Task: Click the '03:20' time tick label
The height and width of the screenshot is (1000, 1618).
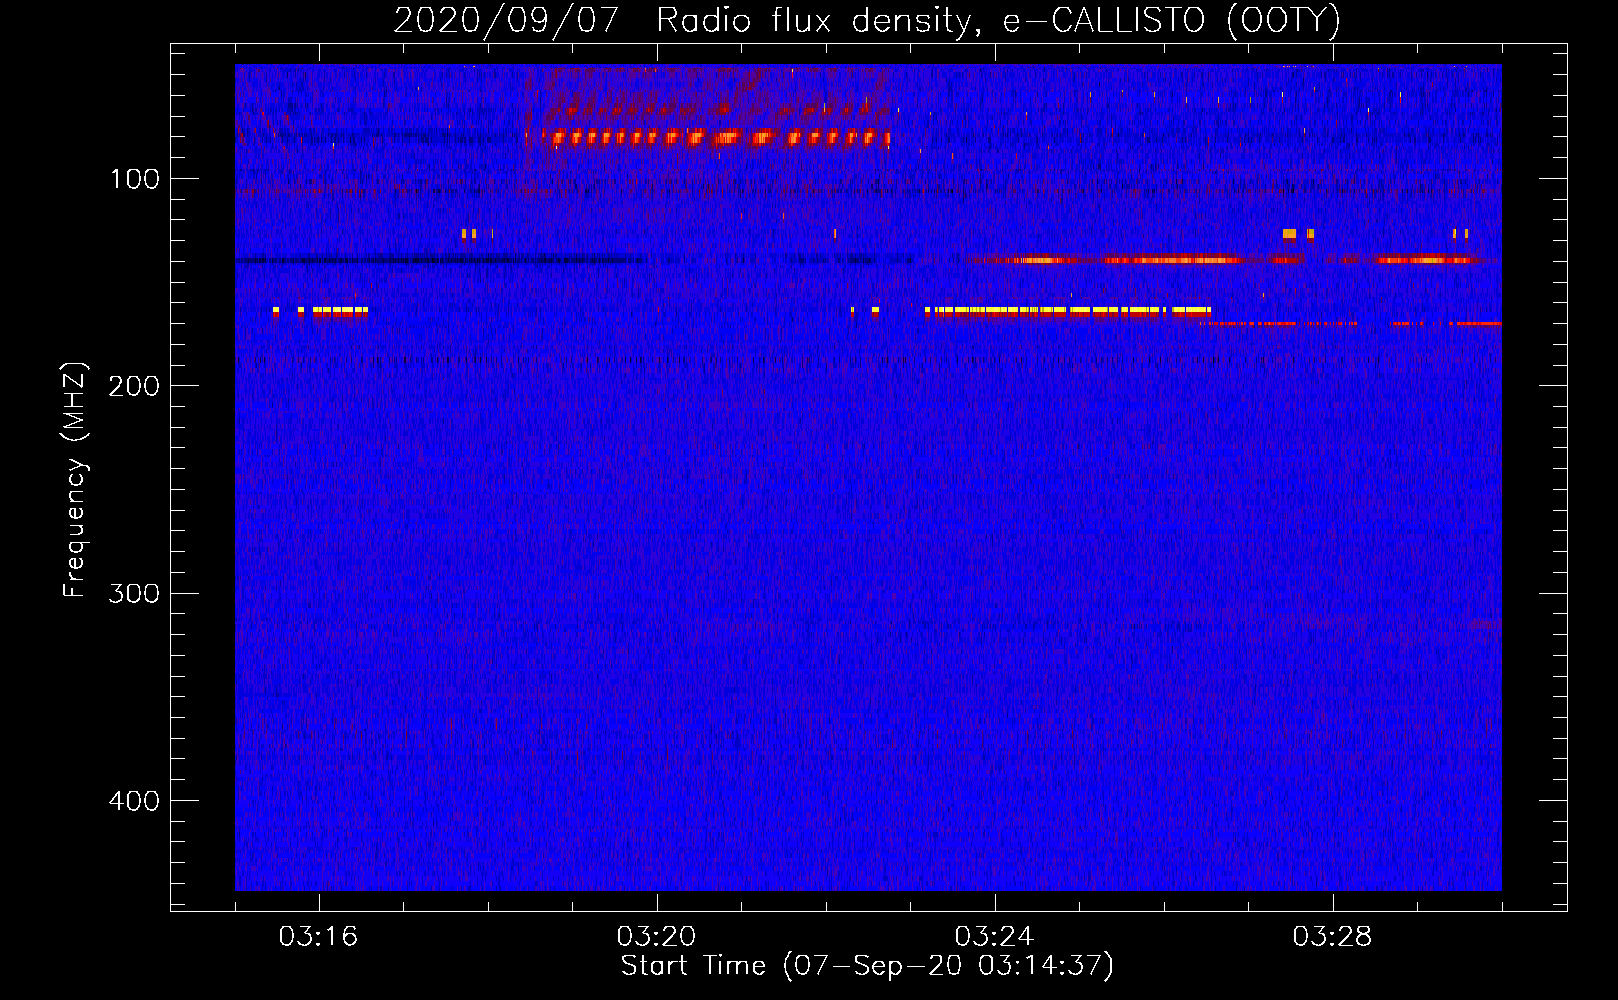Action: click(656, 937)
